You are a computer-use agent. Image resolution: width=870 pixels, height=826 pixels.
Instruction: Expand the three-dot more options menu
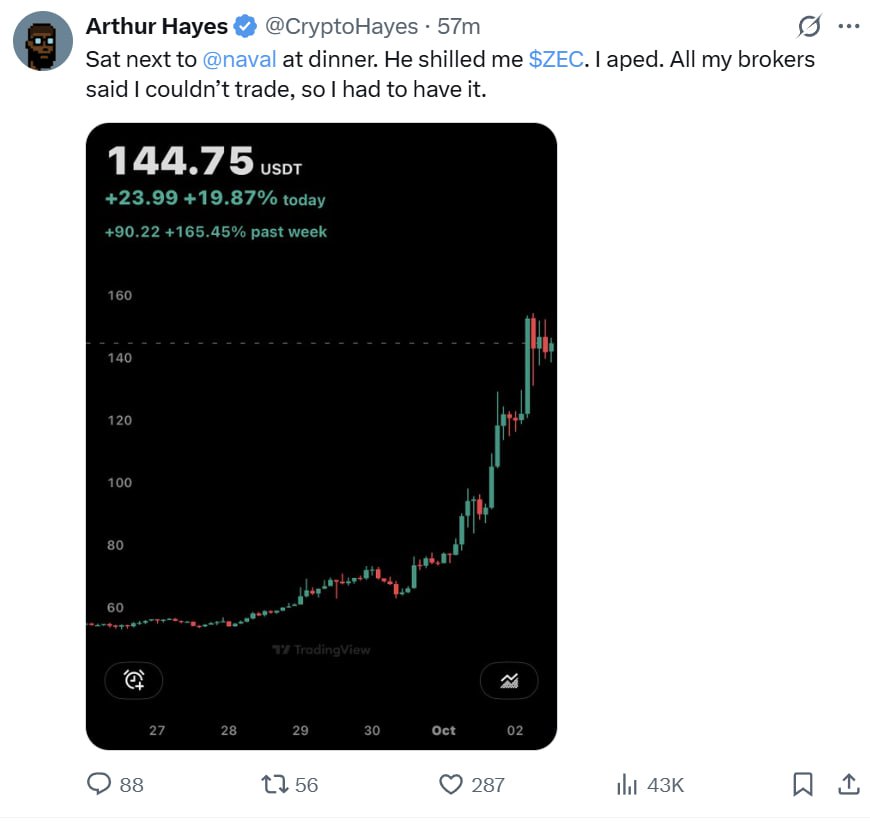click(x=848, y=26)
